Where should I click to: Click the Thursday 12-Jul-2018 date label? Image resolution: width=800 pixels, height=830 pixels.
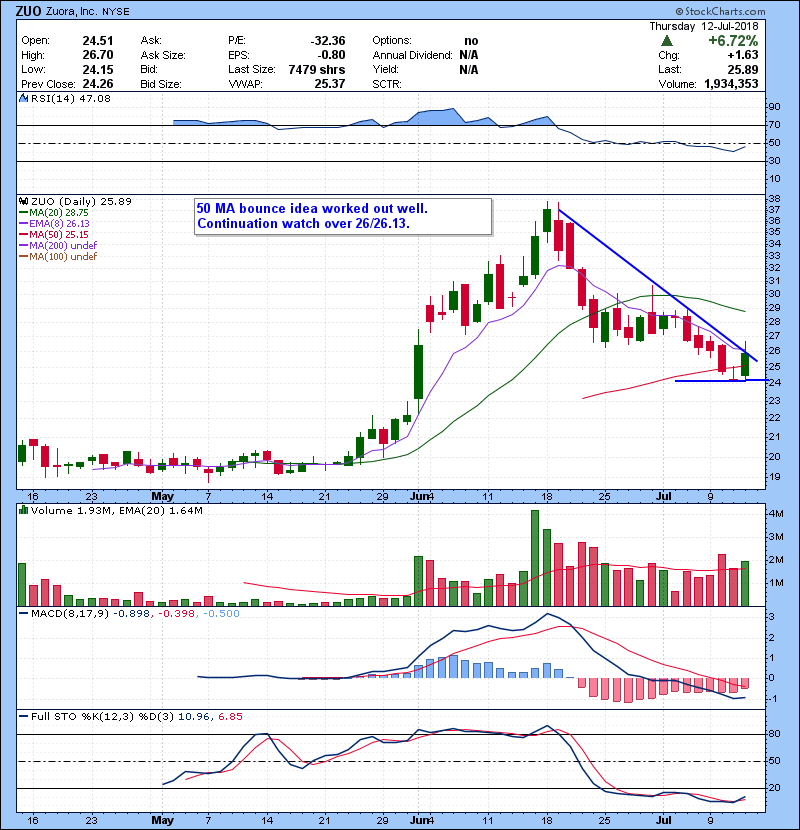(704, 26)
